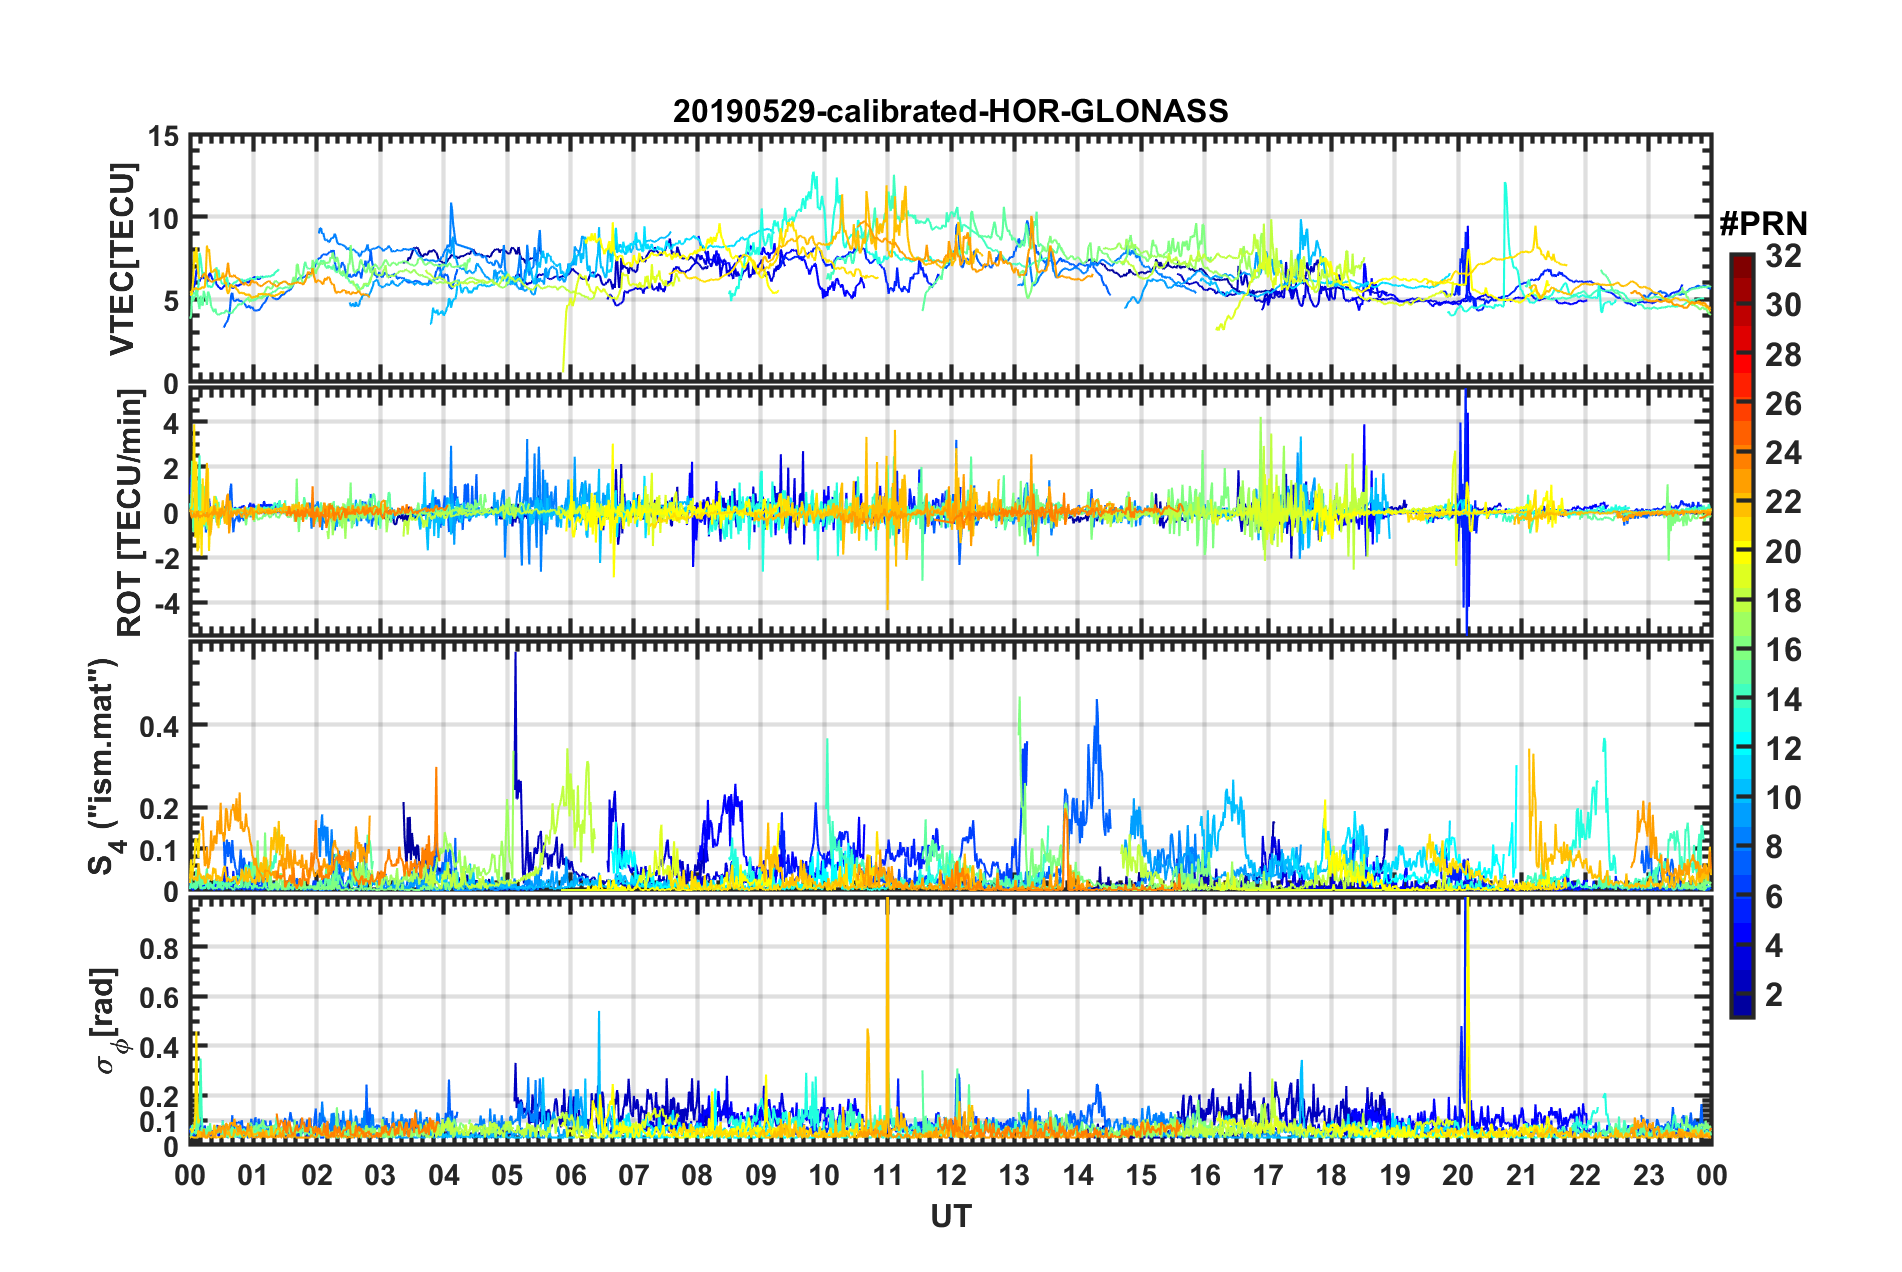
Task: Click tick label "-4" on the ROT axis
Action: point(166,605)
